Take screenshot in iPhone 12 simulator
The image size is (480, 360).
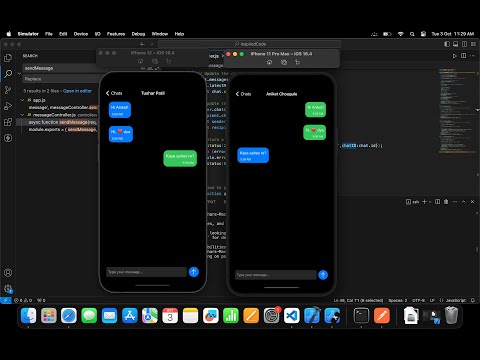pyautogui.click(x=155, y=61)
